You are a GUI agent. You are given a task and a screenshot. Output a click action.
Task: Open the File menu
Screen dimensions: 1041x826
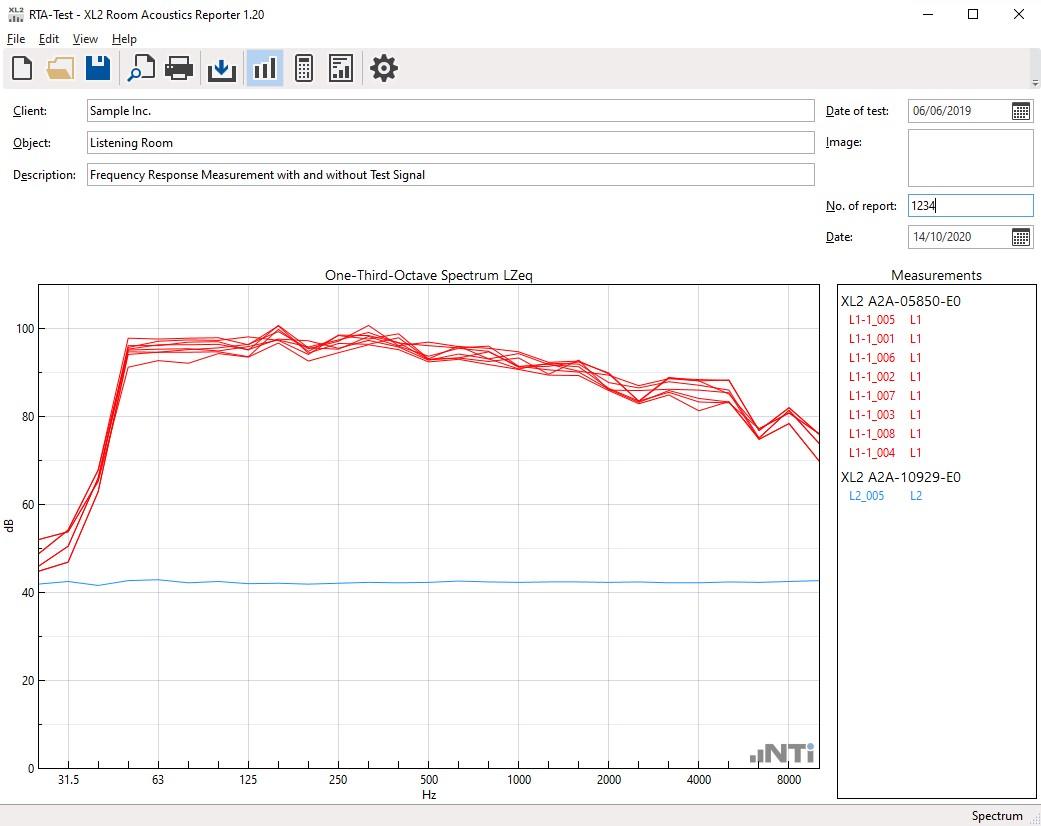(16, 39)
